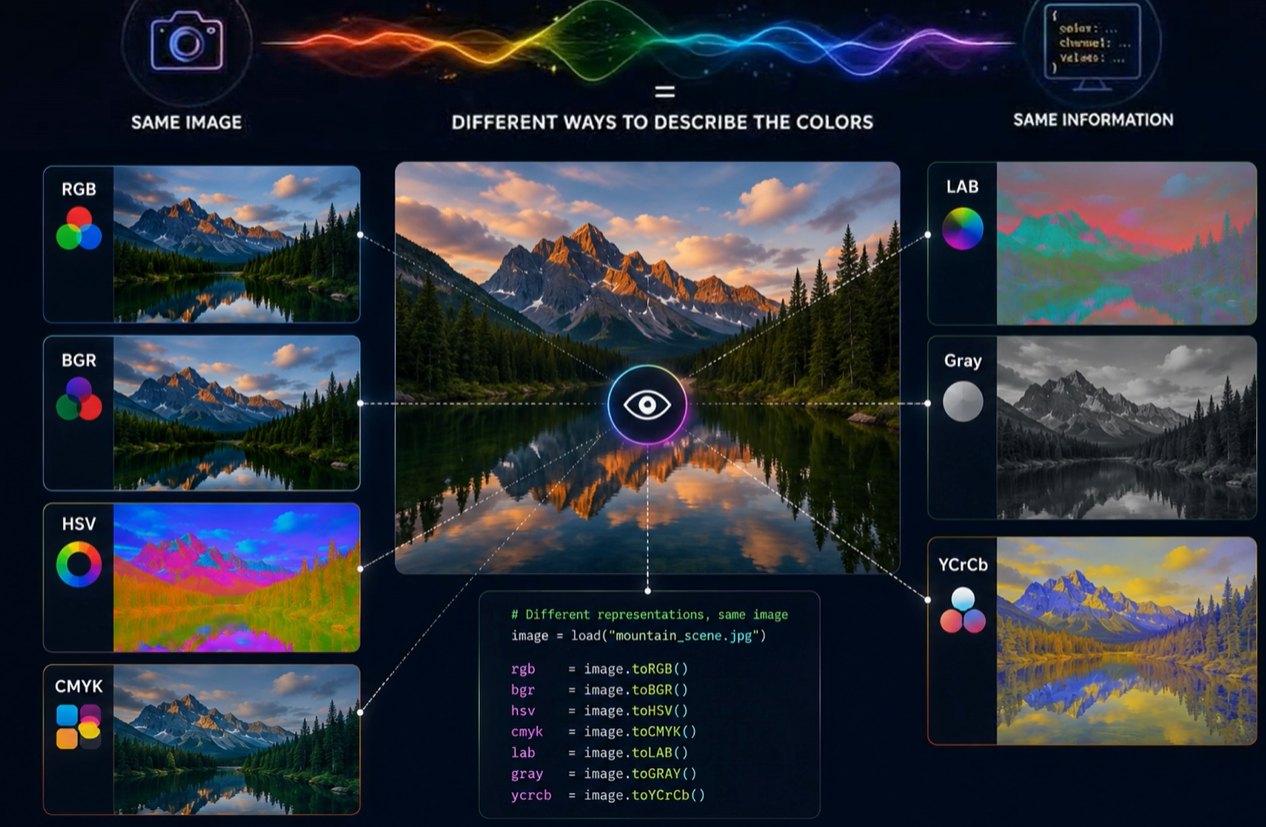Image resolution: width=1266 pixels, height=827 pixels.
Task: Click the YCrCb label text
Action: click(x=963, y=565)
